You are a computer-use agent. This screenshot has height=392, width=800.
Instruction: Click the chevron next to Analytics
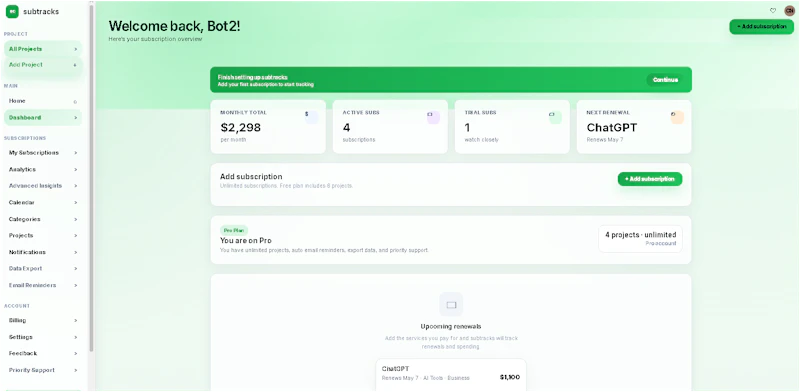click(75, 169)
